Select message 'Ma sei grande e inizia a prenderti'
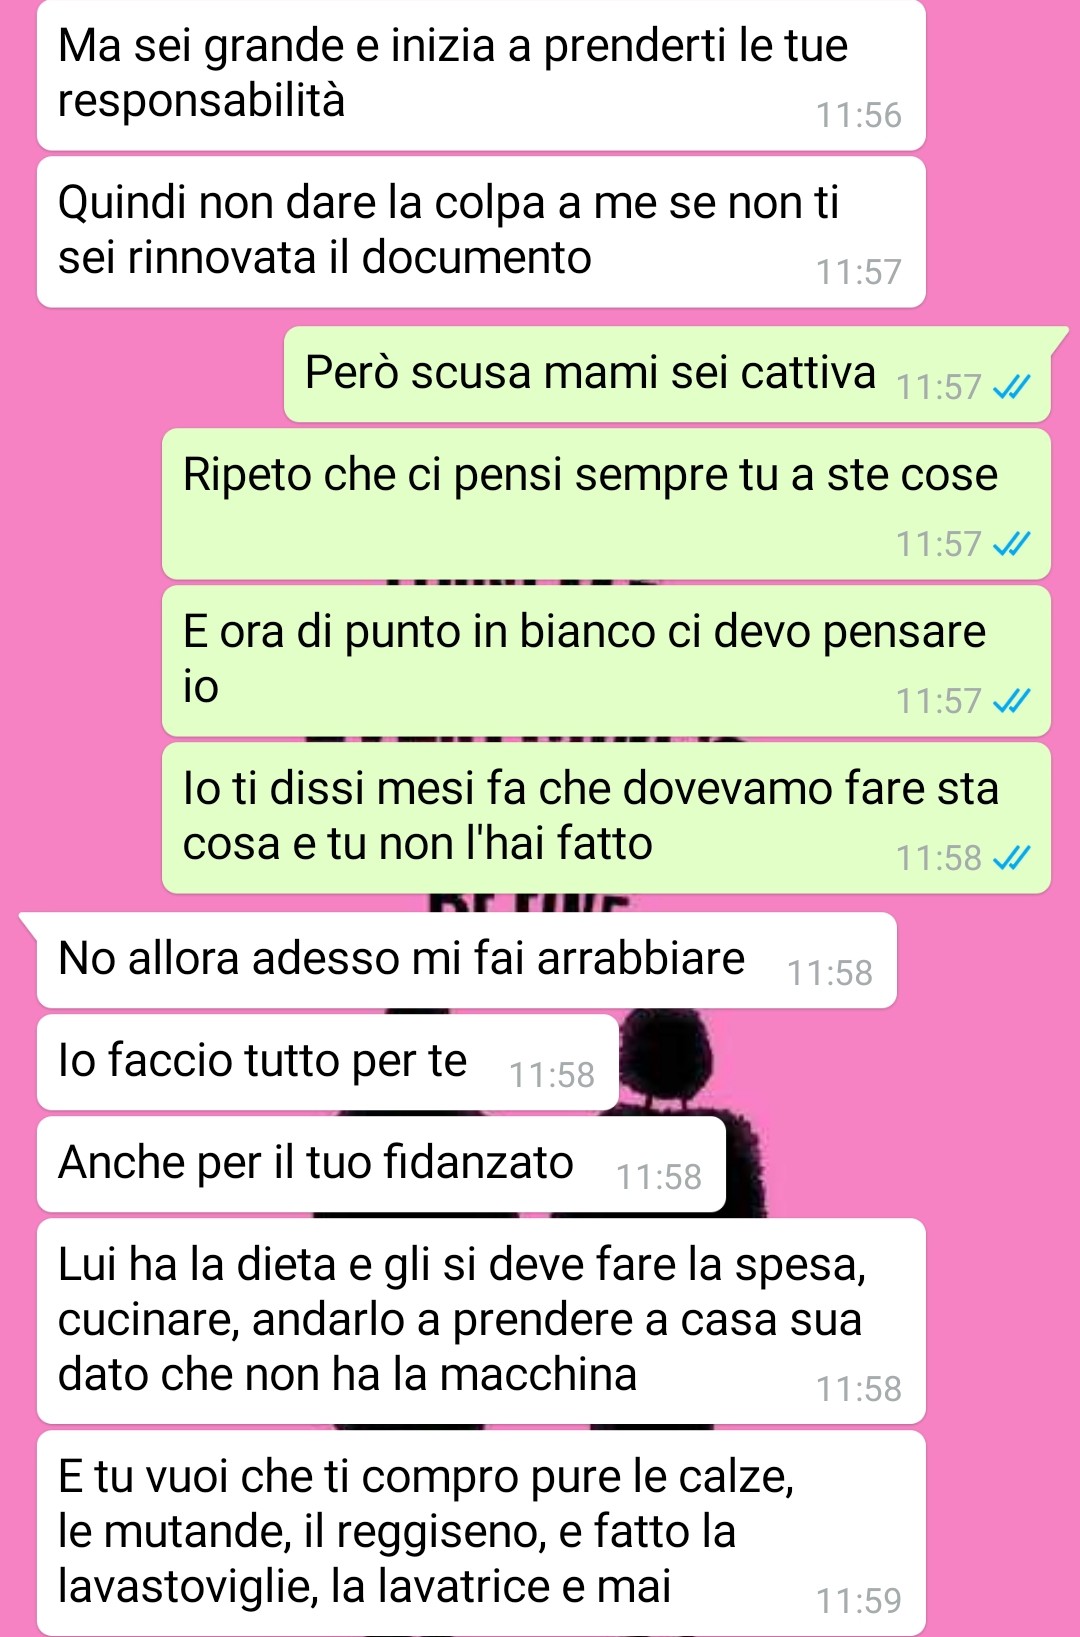 click(481, 75)
